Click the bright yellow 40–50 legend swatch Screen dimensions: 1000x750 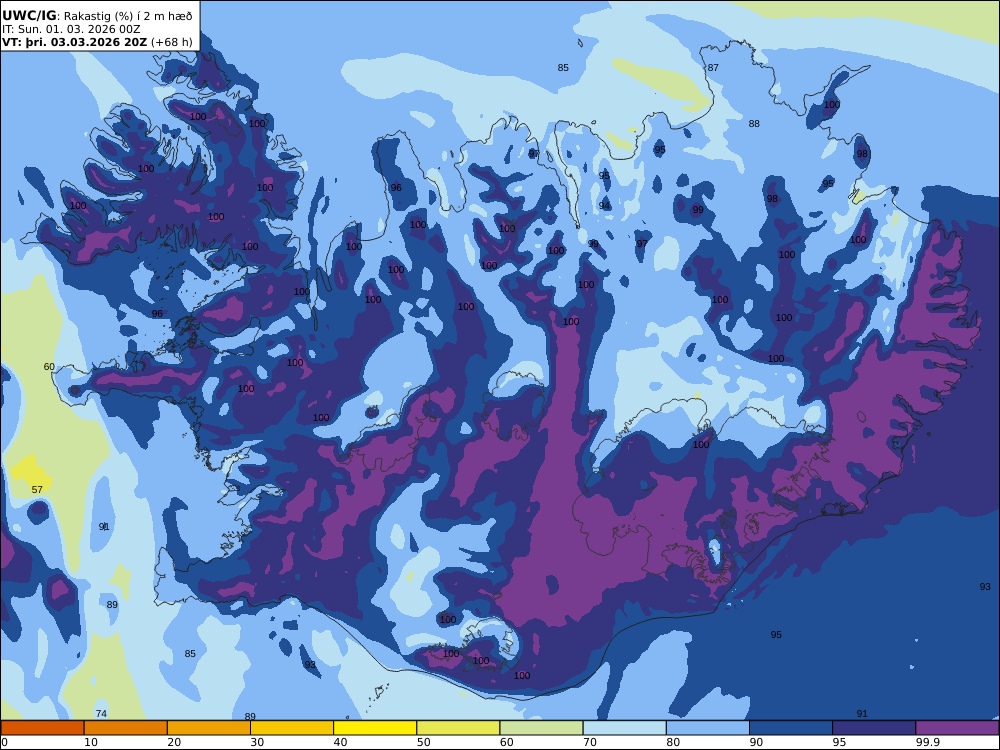click(x=375, y=728)
